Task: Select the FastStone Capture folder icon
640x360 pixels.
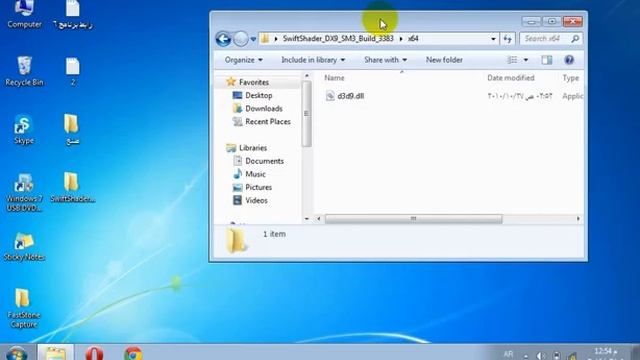Action: [23, 309]
